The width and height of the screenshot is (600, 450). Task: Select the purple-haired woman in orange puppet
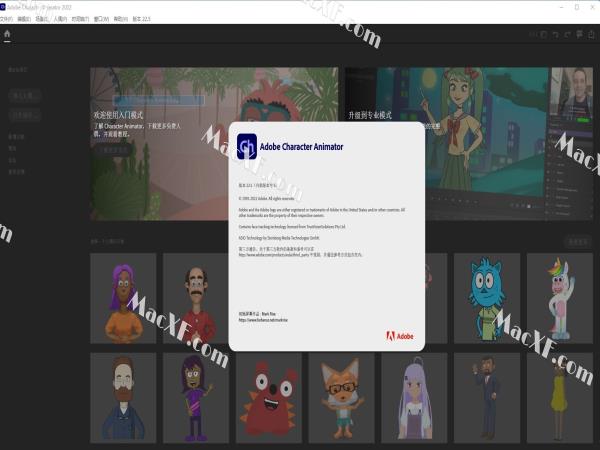[x=123, y=298]
